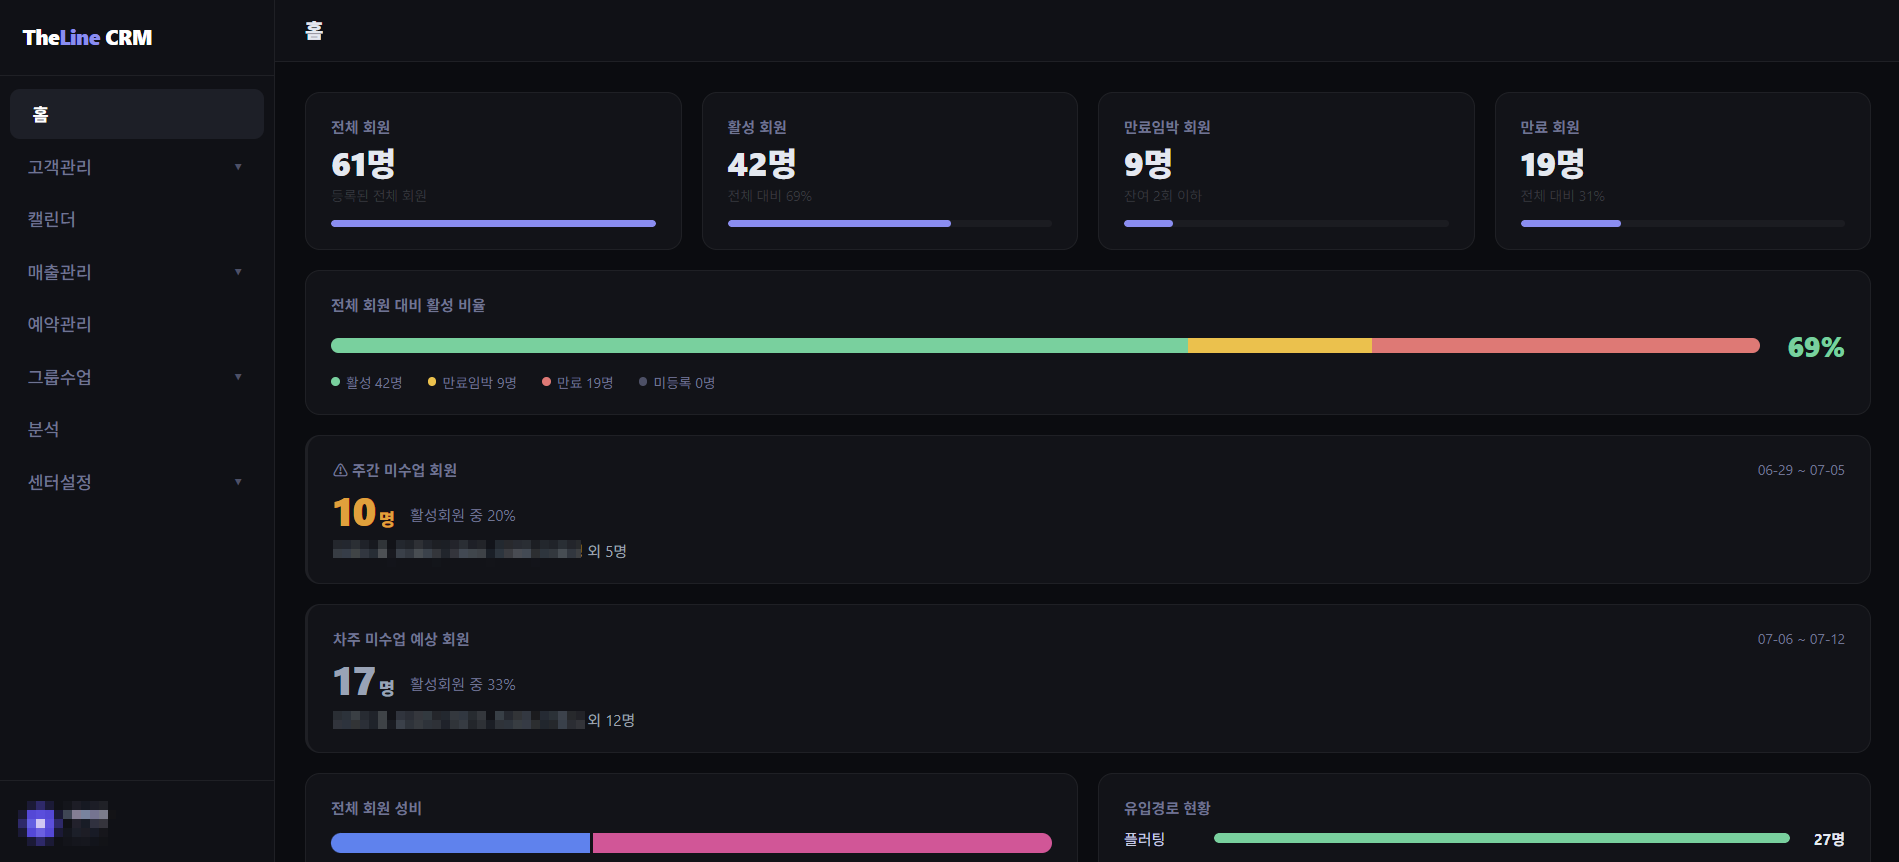Click the 그룹수업 sidebar label
1899x862 pixels.
(x=60, y=377)
